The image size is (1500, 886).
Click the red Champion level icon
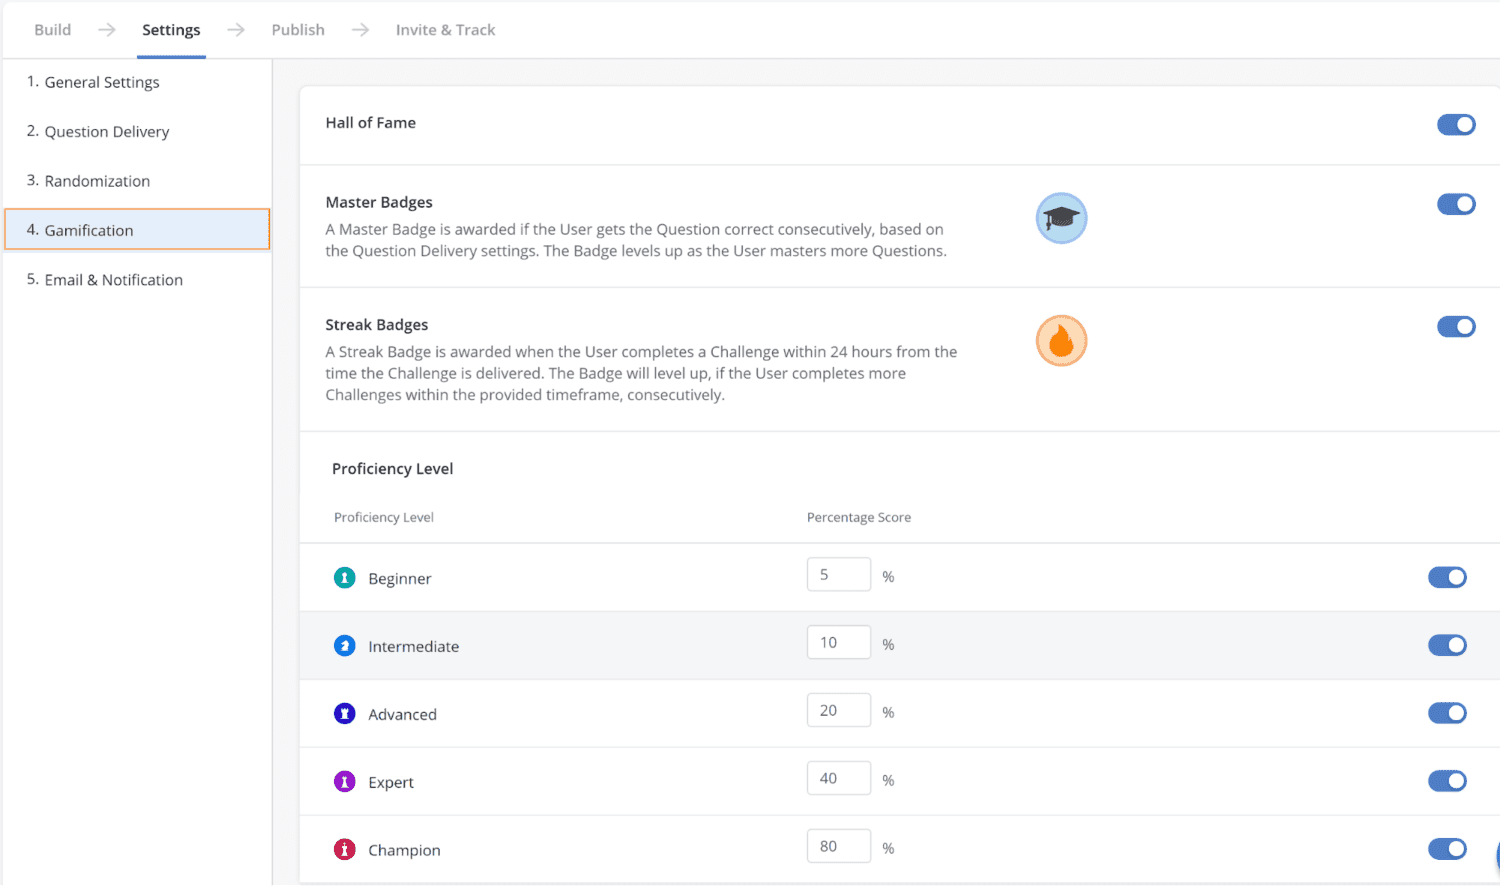(344, 850)
